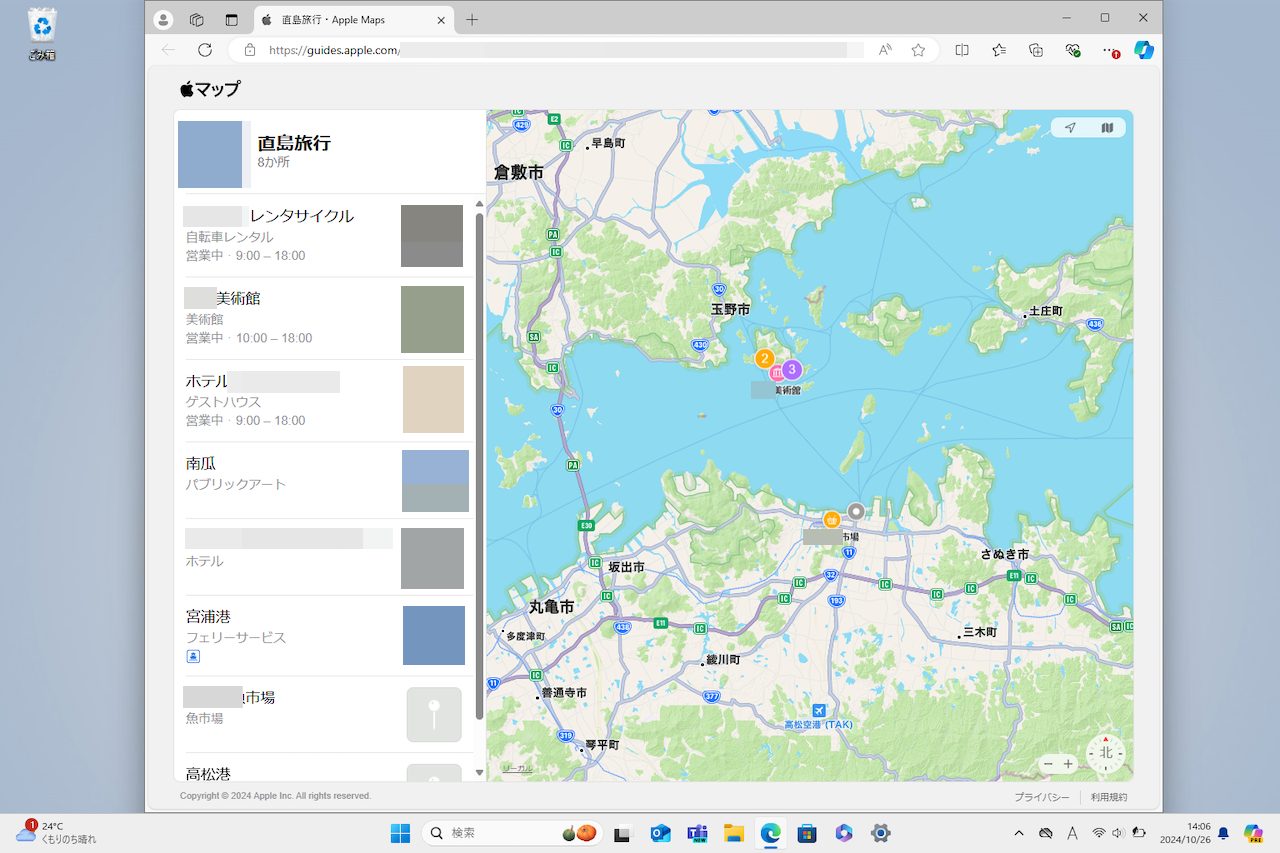Open the Favorites list button
1280x853 pixels.
coord(999,50)
